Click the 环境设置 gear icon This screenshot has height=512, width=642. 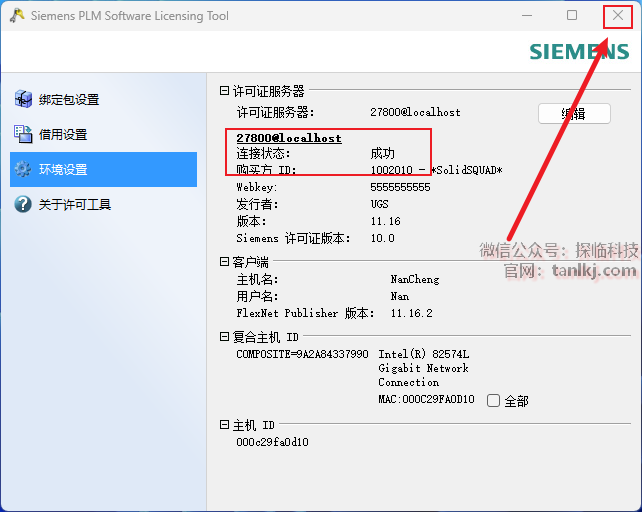(x=23, y=169)
